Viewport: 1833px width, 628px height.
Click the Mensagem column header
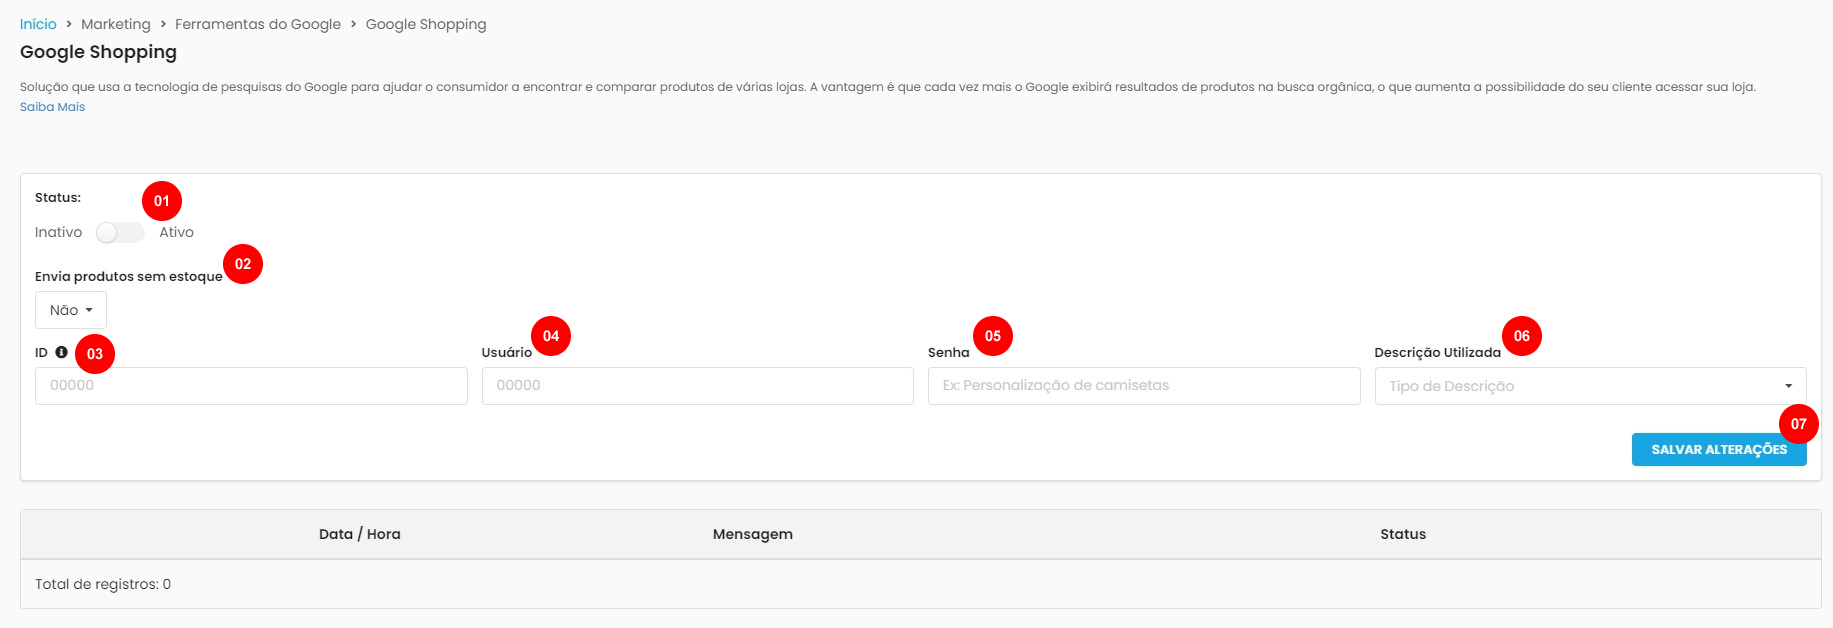pyautogui.click(x=753, y=534)
